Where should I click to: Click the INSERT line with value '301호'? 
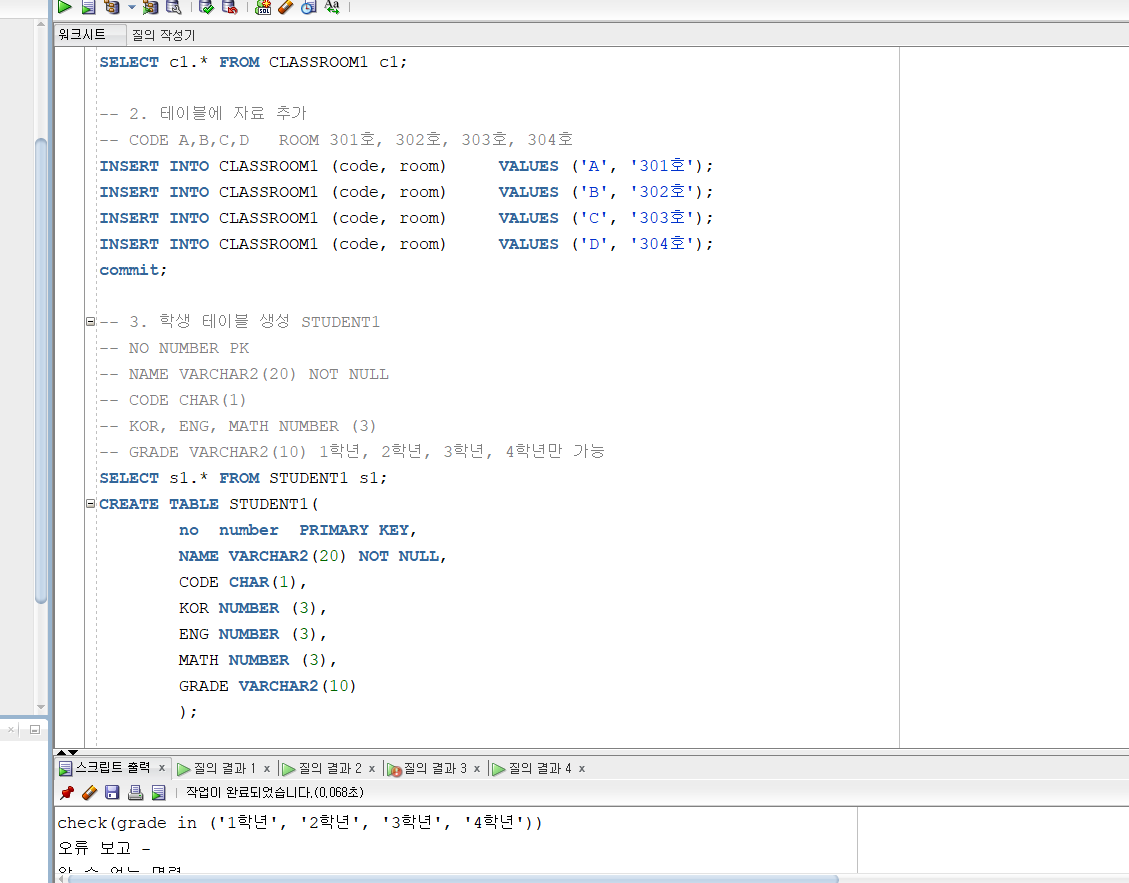[406, 166]
